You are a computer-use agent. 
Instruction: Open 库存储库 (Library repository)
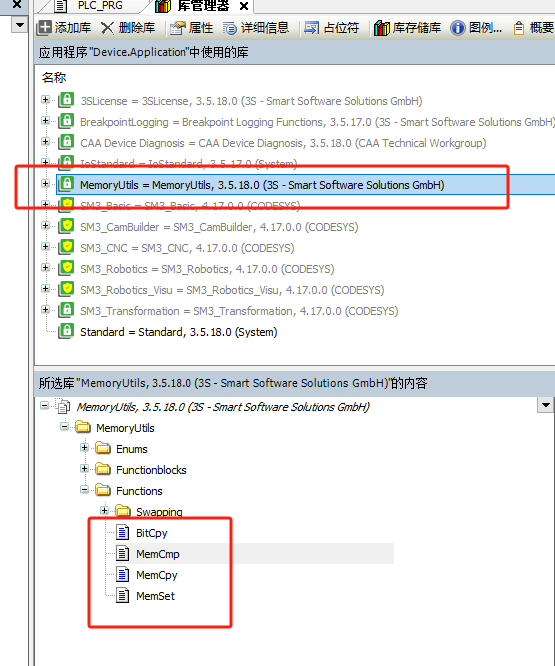tap(408, 28)
